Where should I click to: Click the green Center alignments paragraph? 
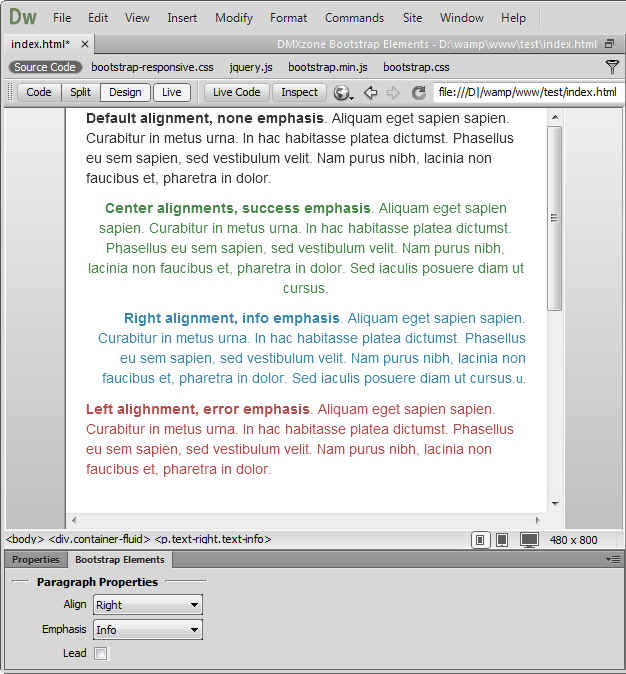pos(306,248)
